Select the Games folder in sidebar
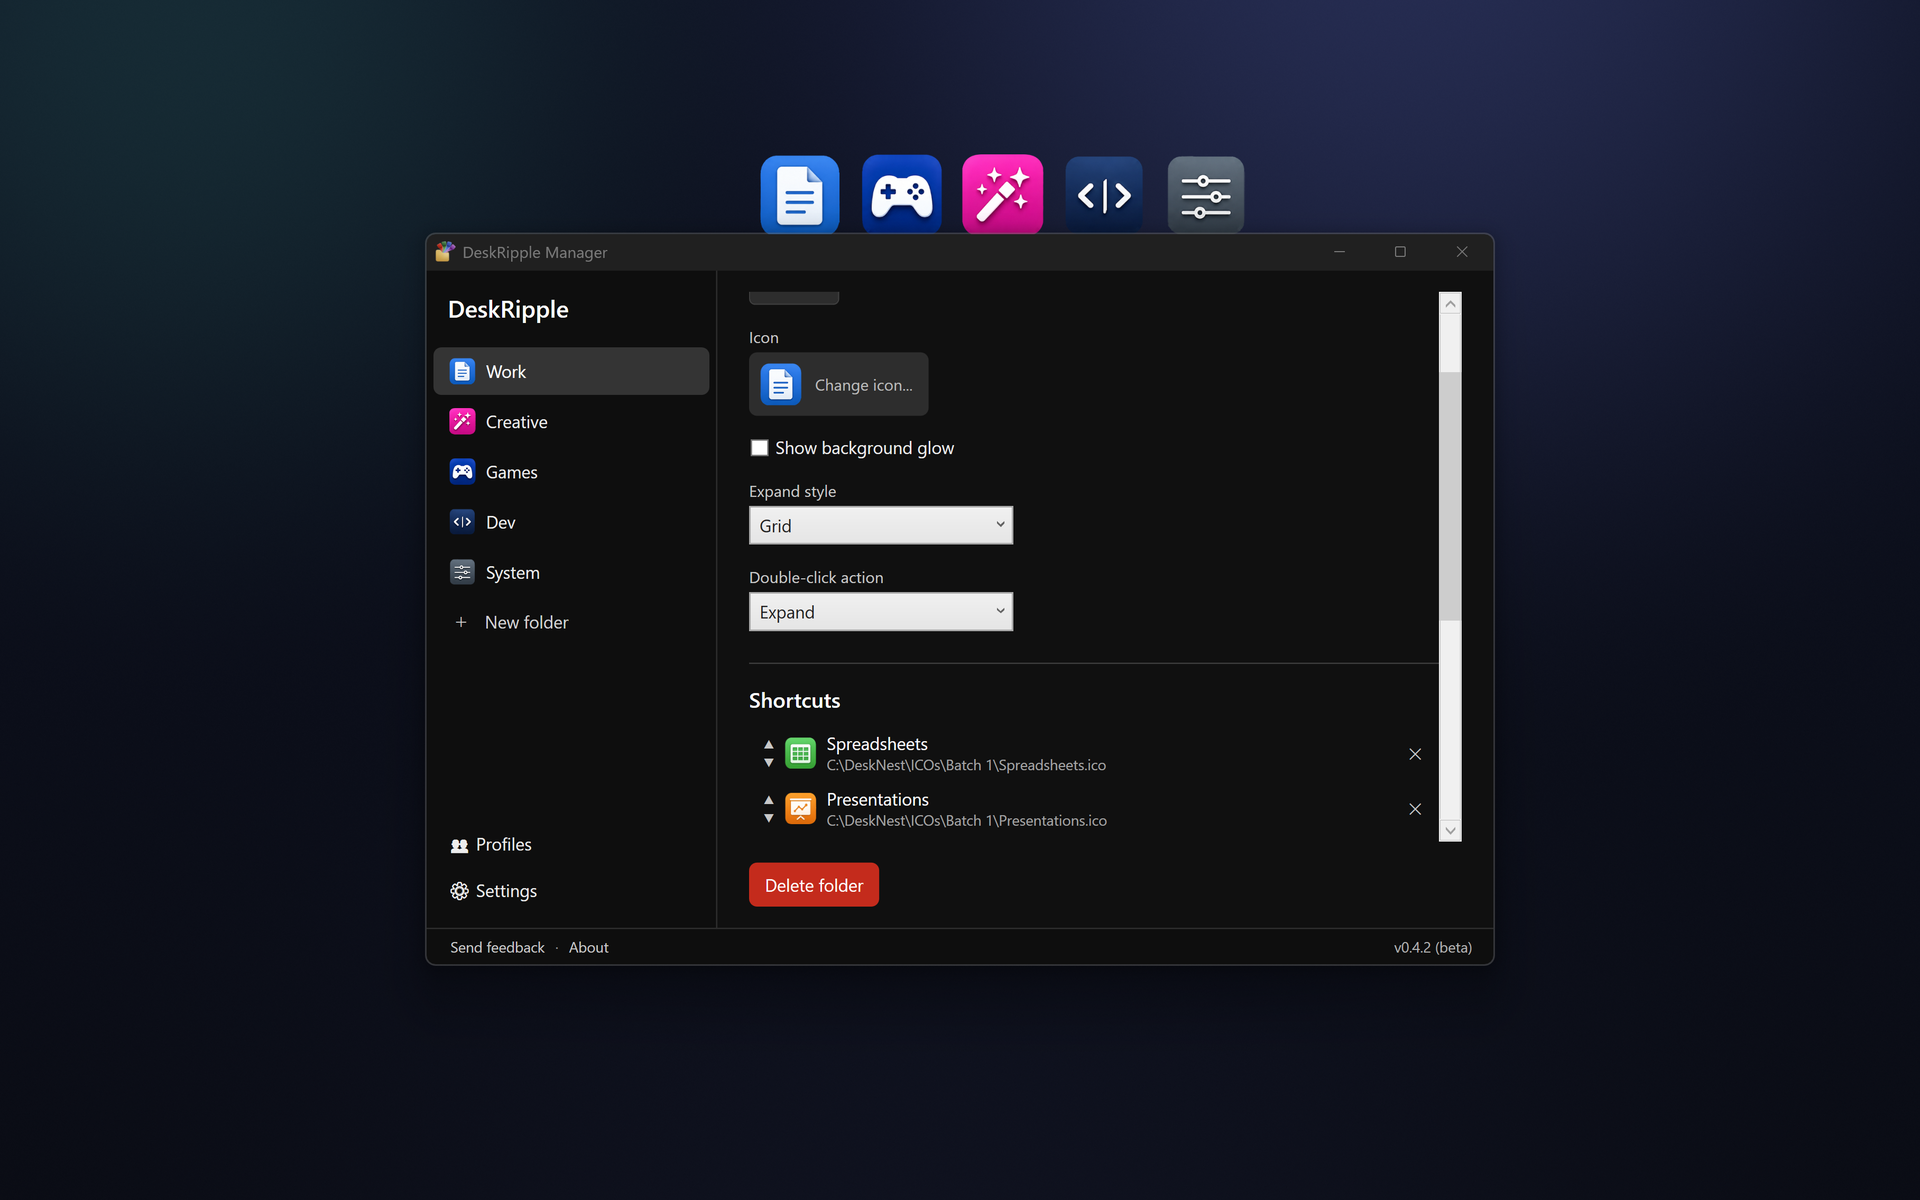 (x=571, y=471)
